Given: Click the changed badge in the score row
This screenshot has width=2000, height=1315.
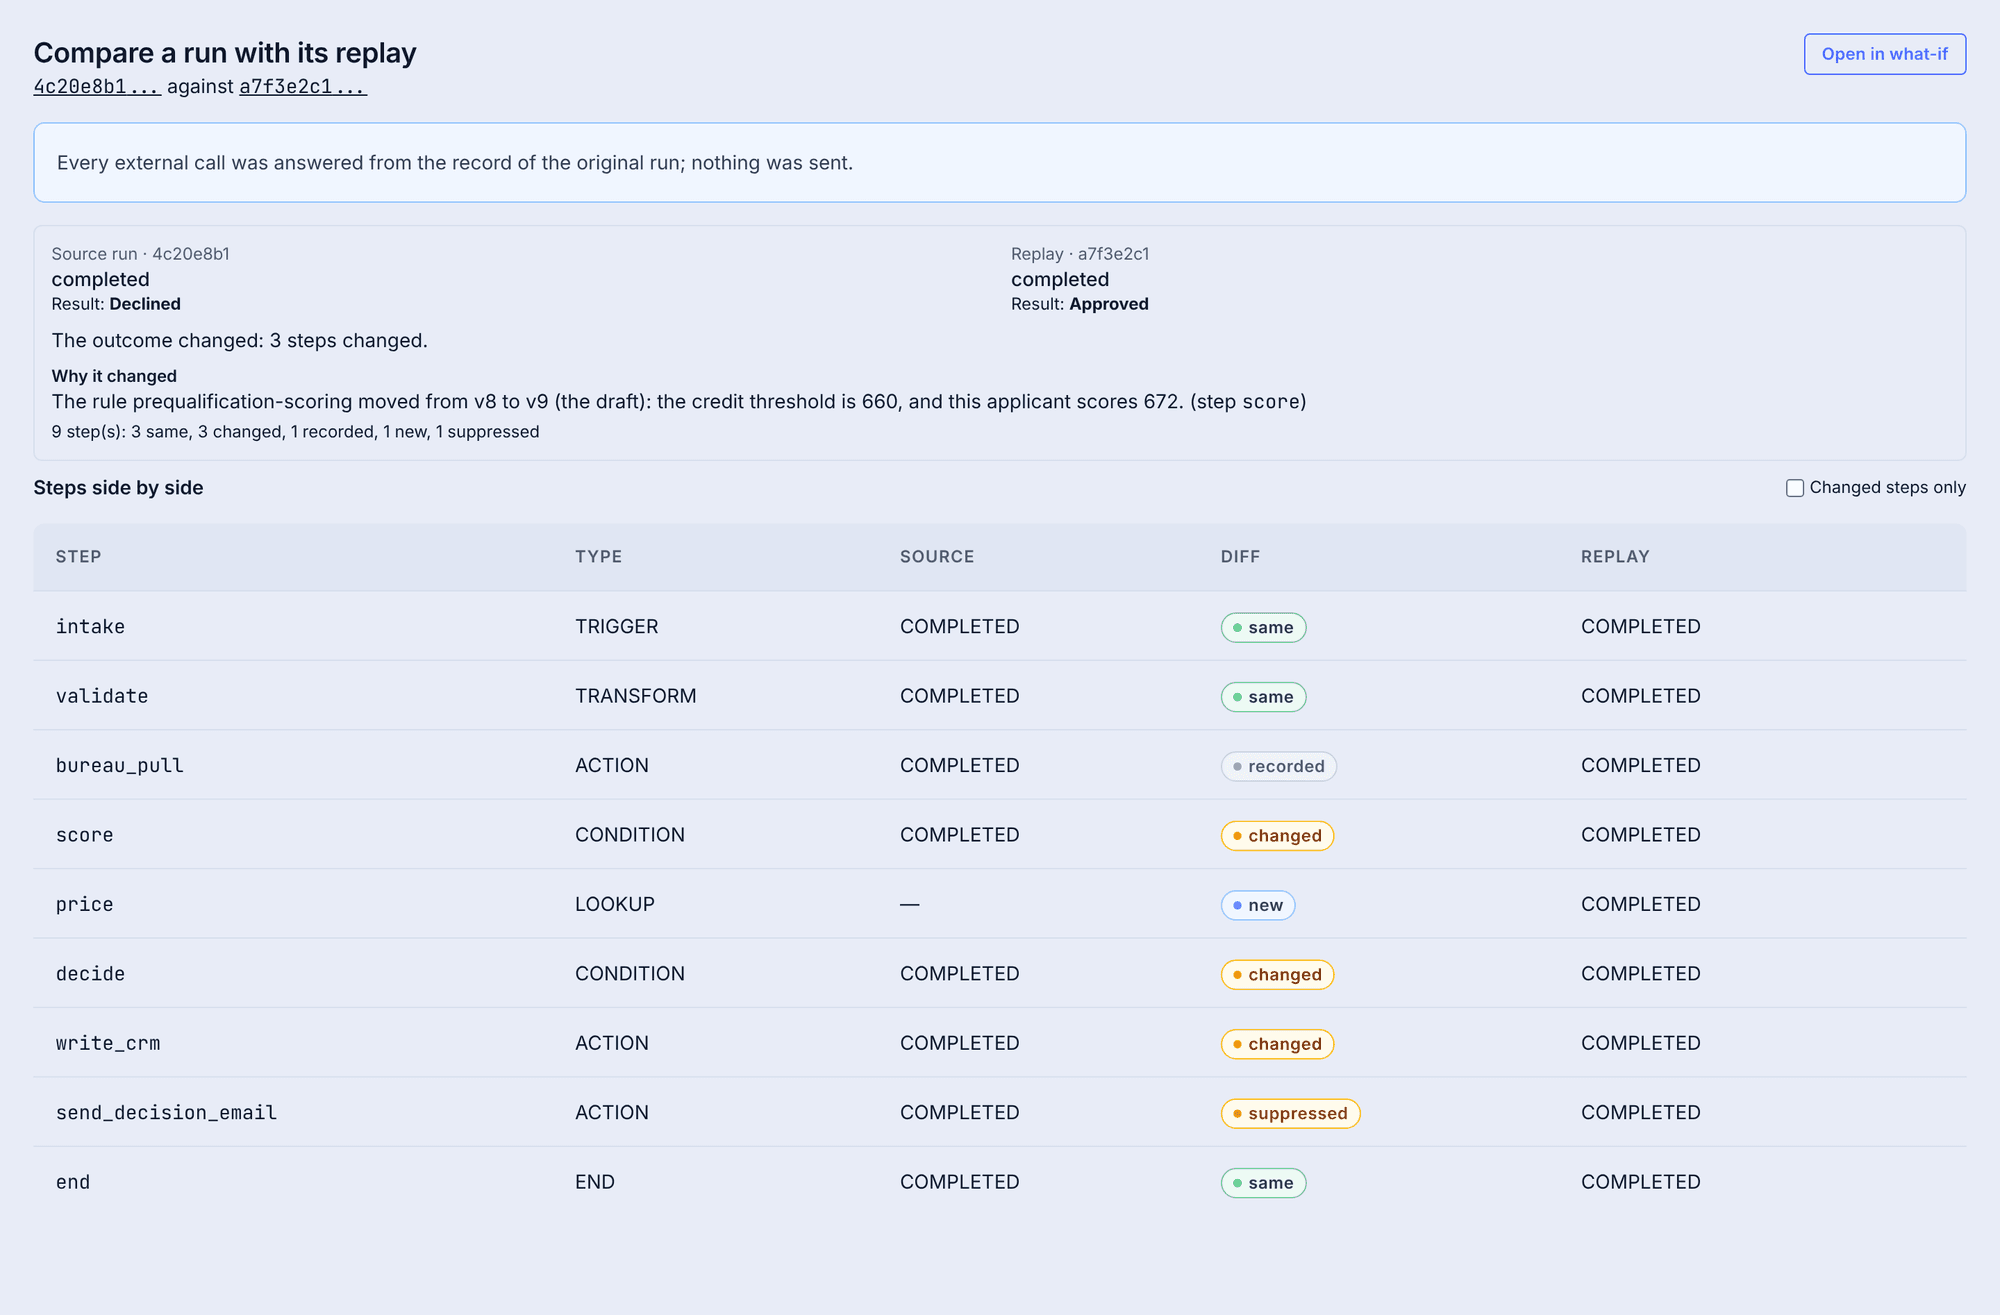Looking at the screenshot, I should pyautogui.click(x=1277, y=836).
